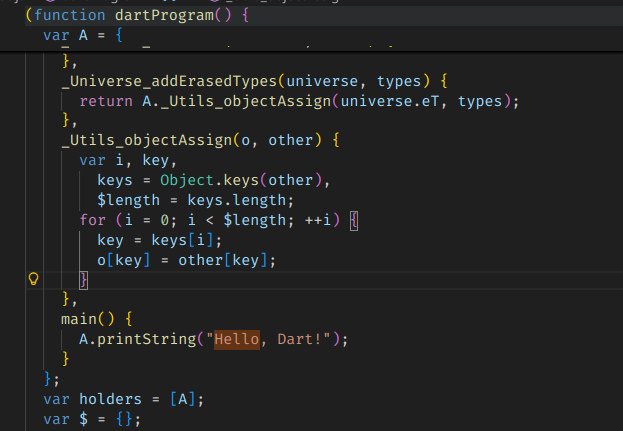This screenshot has width=623, height=431.
Task: Click the opening brace after the for loop
Action: 354,220
